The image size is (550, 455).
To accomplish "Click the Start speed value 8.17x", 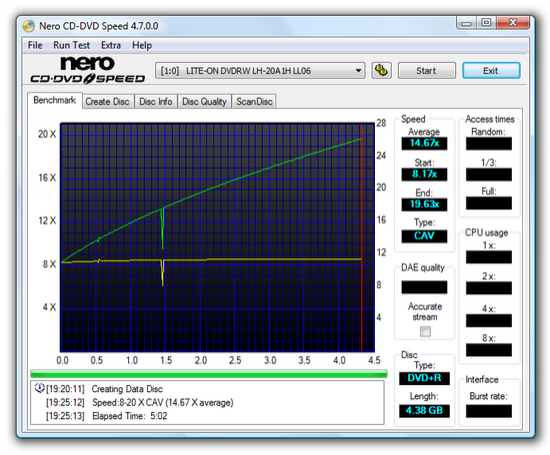I will tap(424, 174).
